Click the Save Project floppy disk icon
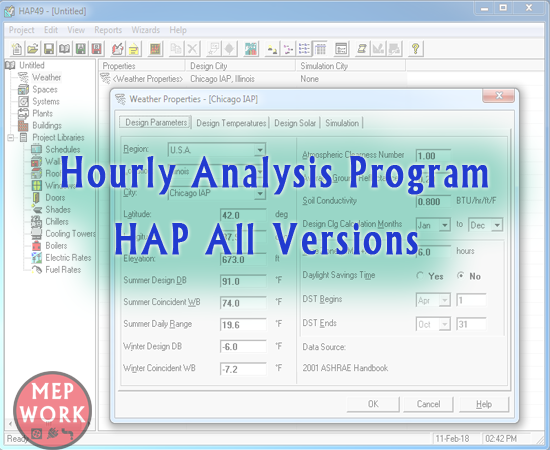 tap(49, 49)
